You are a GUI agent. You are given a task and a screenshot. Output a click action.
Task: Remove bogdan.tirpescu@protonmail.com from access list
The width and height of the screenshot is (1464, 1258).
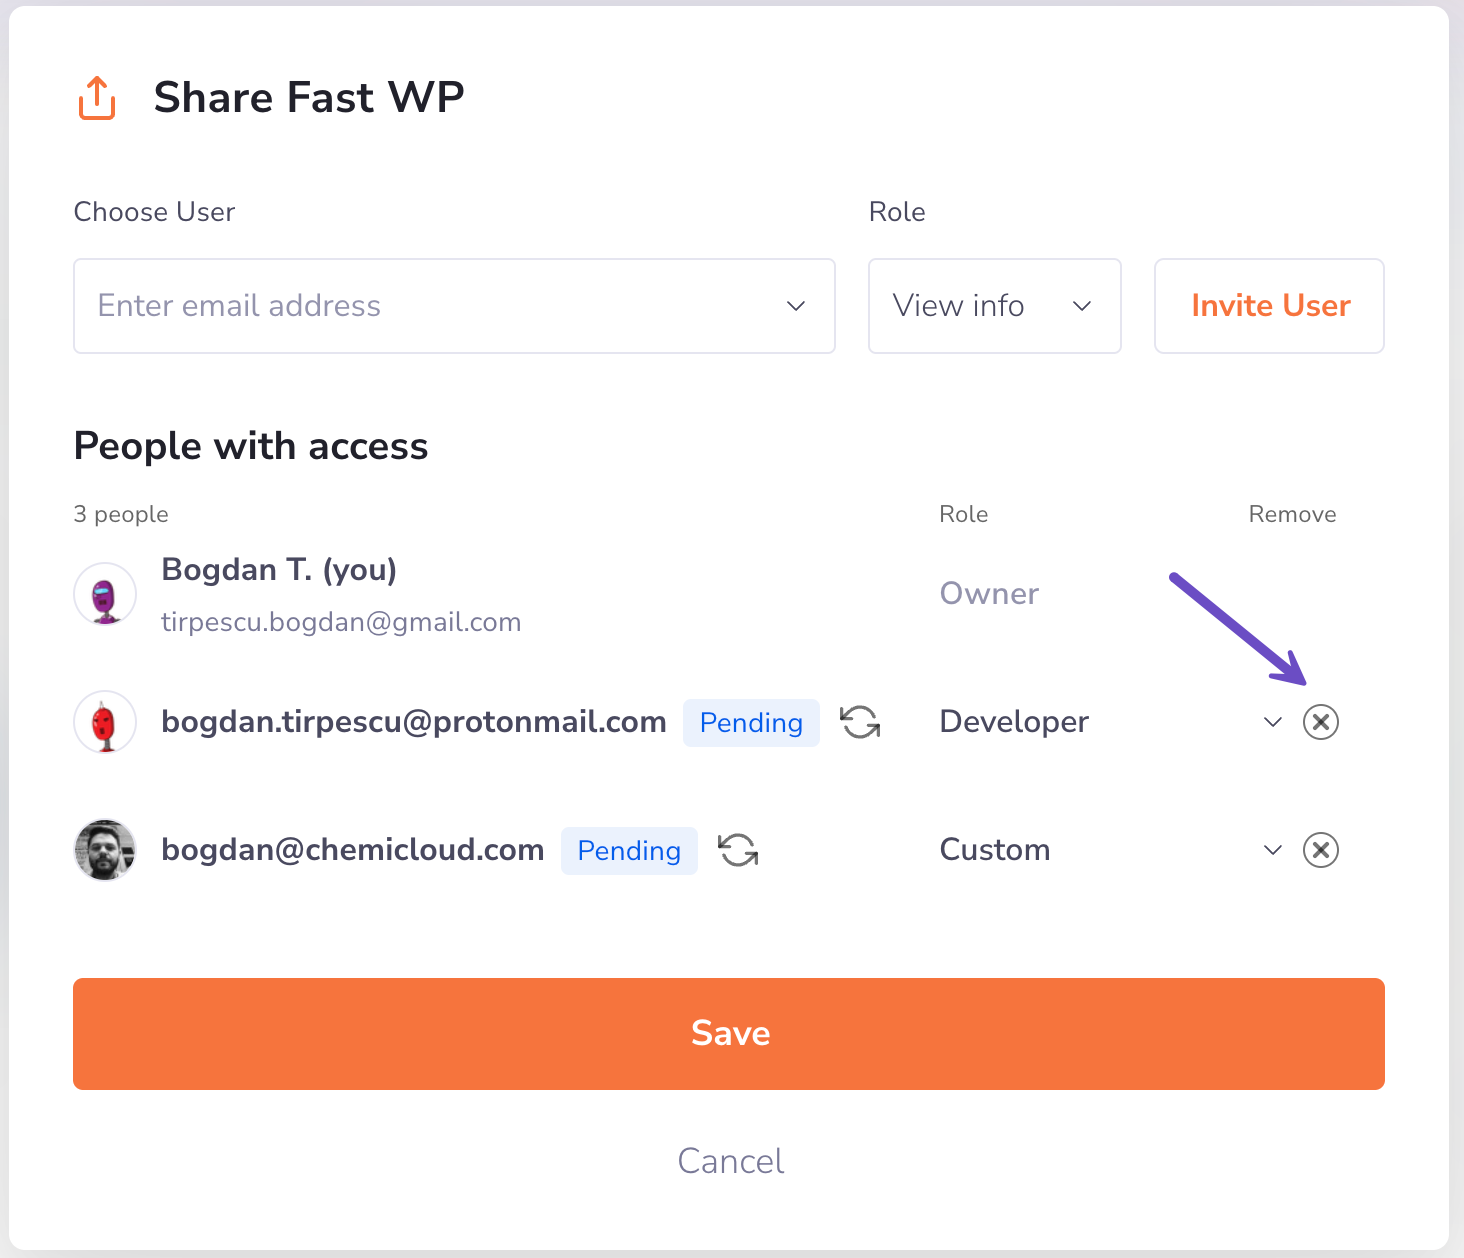click(x=1320, y=722)
